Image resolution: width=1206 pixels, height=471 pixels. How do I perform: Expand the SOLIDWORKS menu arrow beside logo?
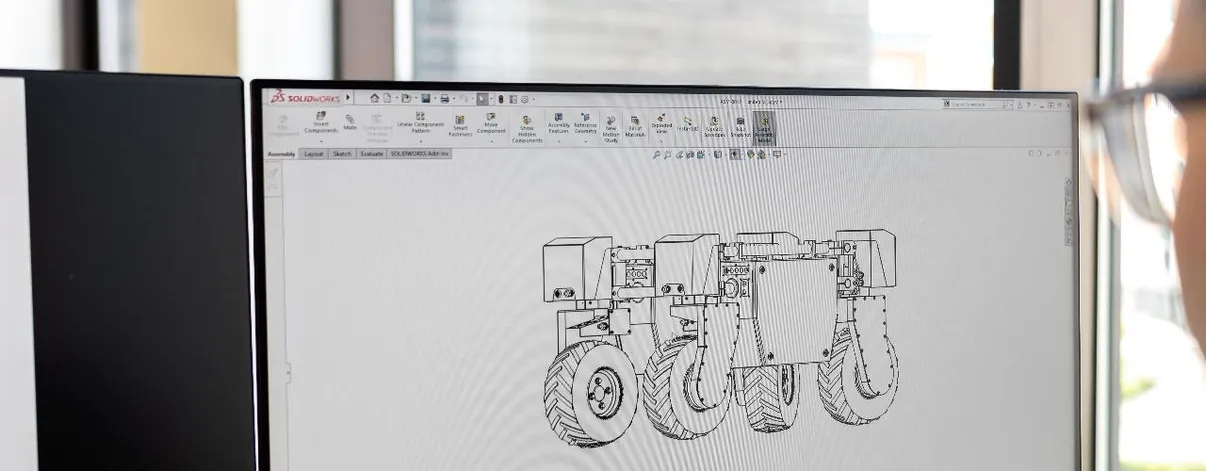click(347, 98)
